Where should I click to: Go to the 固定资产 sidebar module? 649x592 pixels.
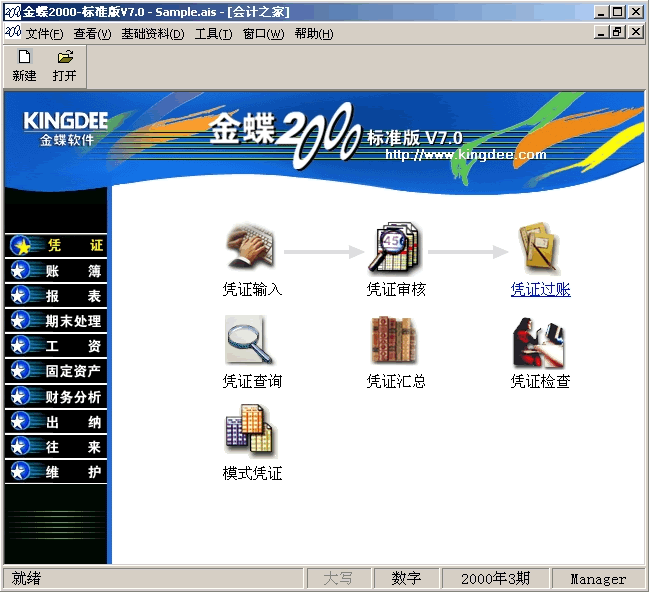pos(56,371)
